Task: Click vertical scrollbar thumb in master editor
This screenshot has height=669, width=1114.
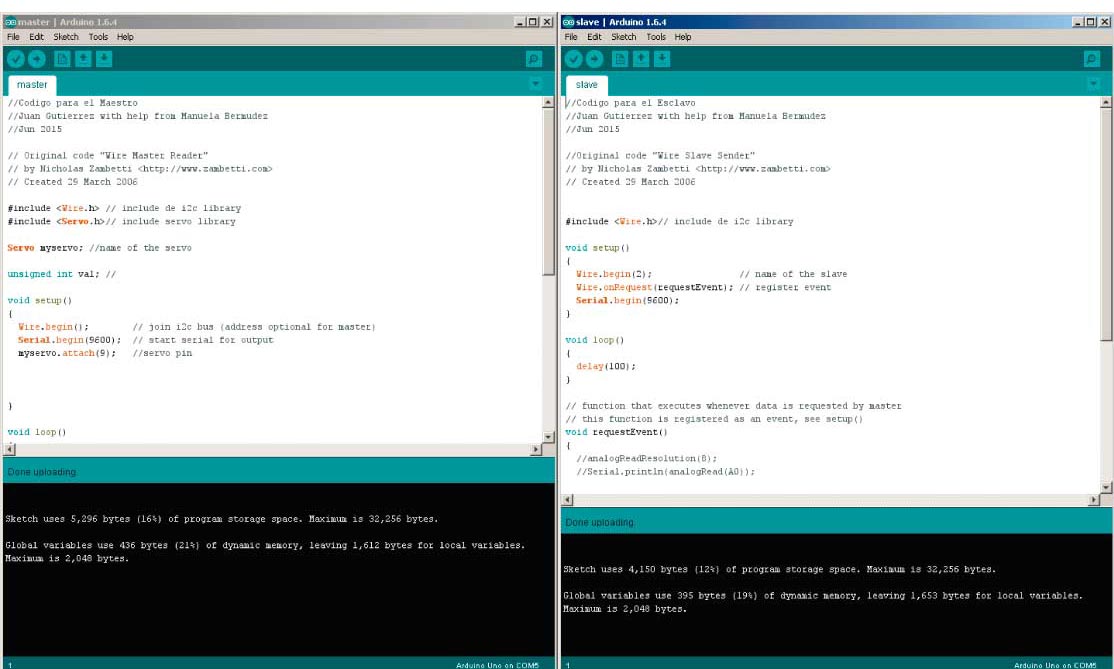Action: (x=548, y=192)
